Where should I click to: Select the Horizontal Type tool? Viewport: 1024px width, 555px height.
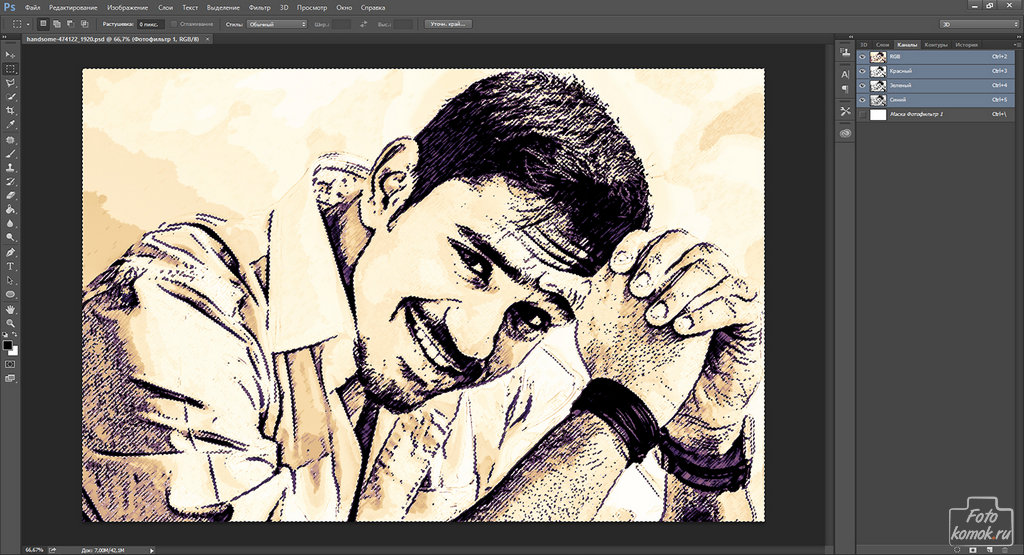(10, 266)
